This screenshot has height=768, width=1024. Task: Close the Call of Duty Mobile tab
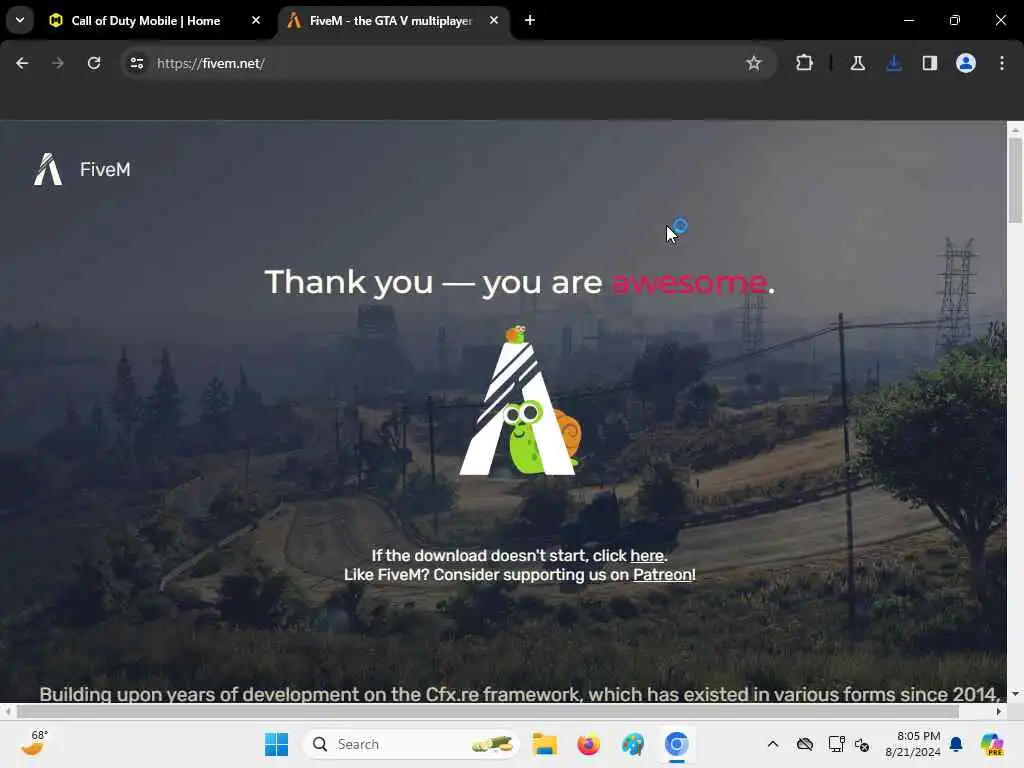(256, 20)
